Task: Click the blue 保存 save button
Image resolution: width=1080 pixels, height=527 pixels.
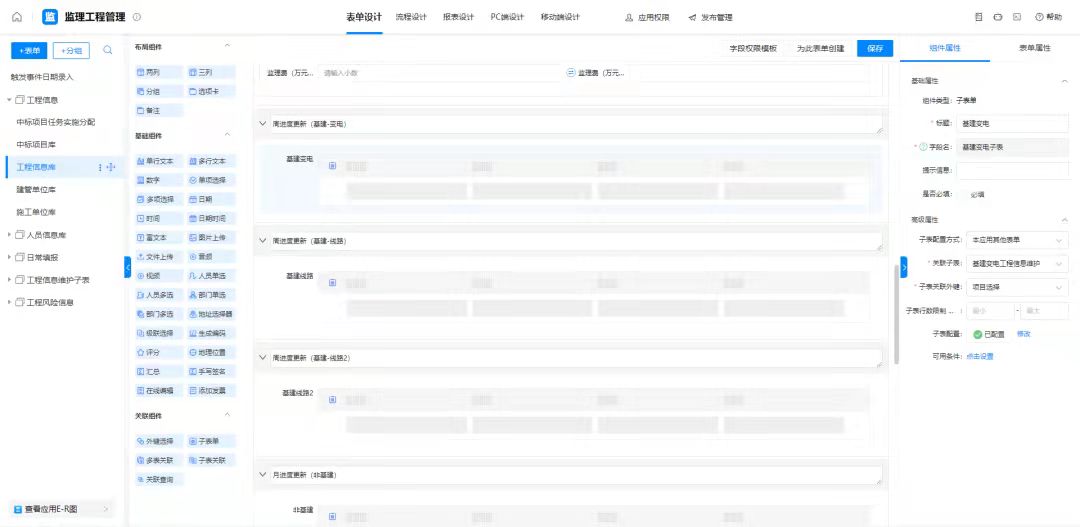Action: [x=875, y=49]
